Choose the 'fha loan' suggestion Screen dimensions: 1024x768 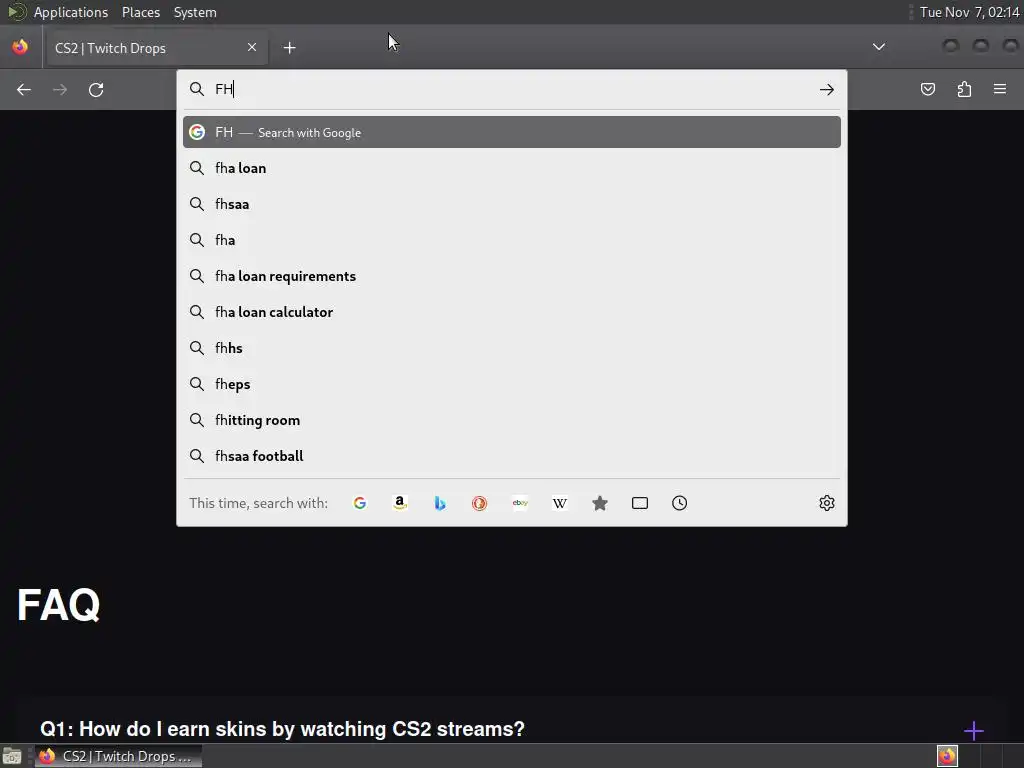coord(511,168)
